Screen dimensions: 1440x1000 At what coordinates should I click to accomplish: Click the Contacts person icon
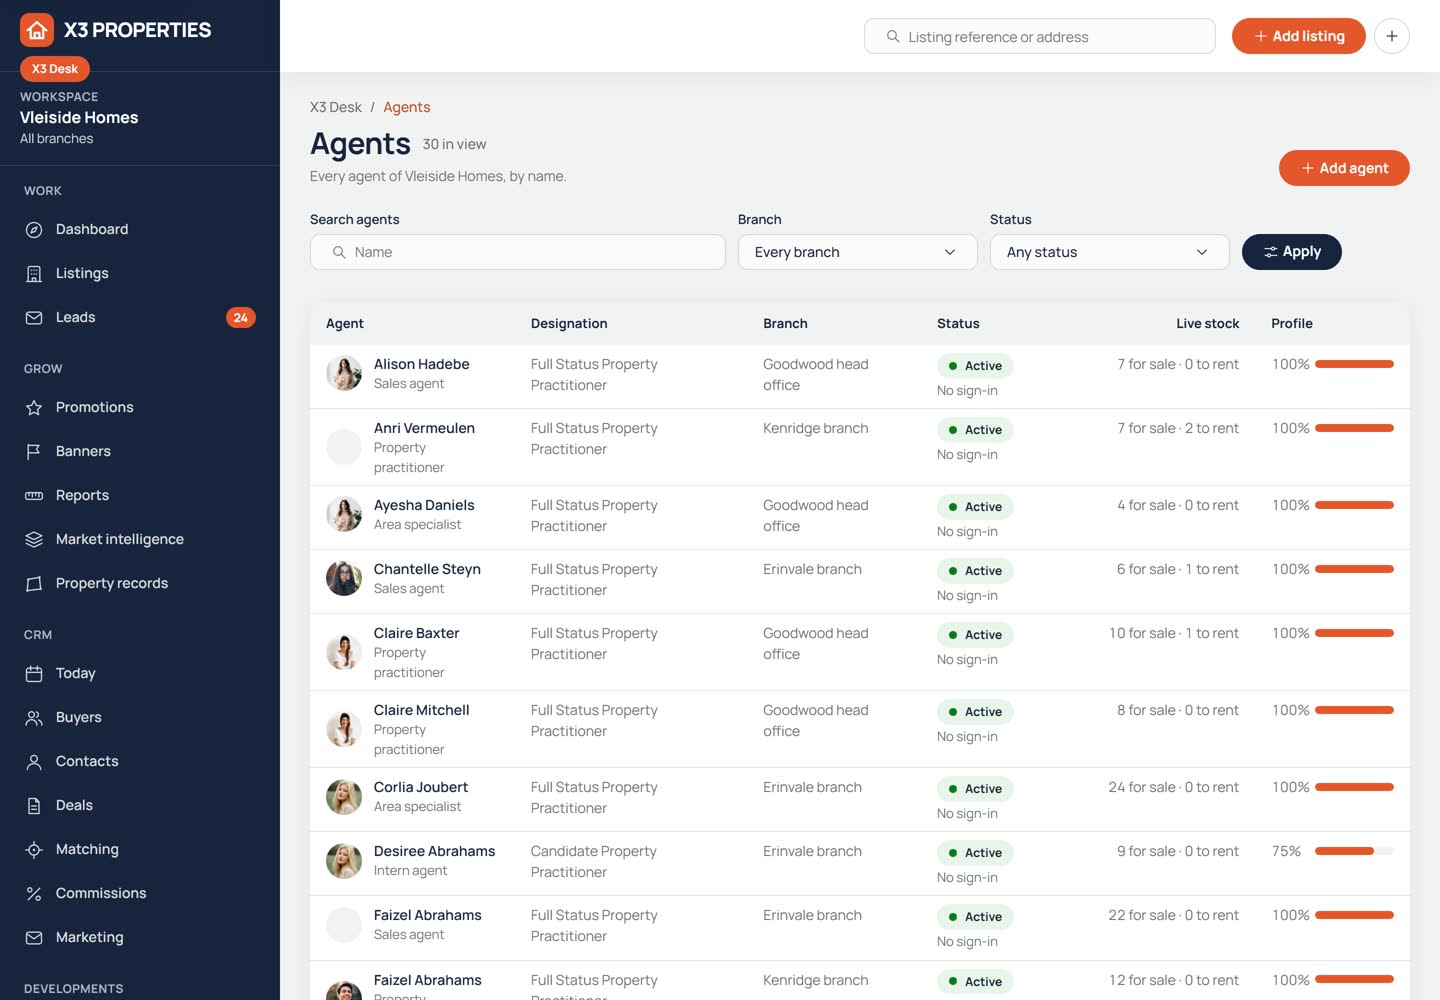[34, 762]
